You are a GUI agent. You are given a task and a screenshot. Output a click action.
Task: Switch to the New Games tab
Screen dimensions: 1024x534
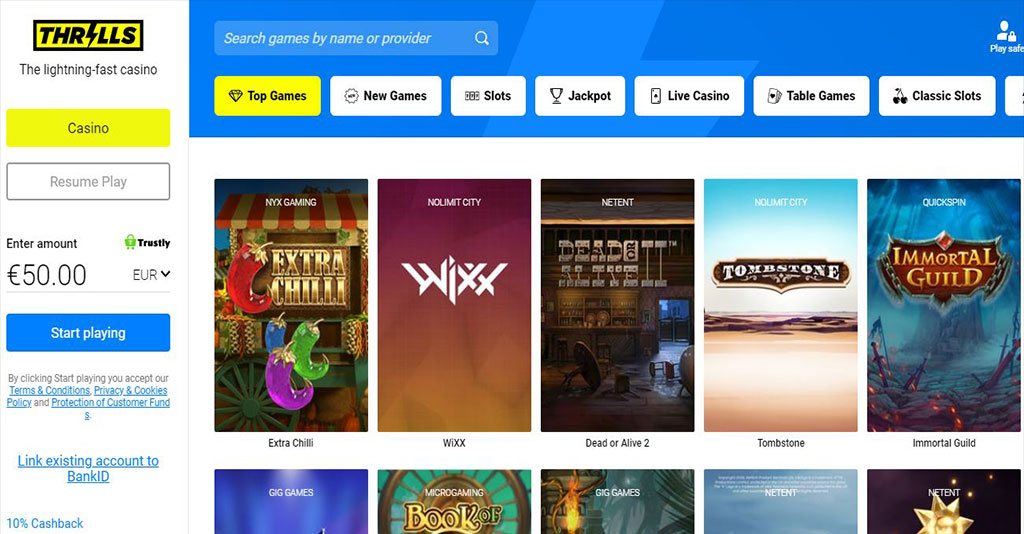[385, 96]
